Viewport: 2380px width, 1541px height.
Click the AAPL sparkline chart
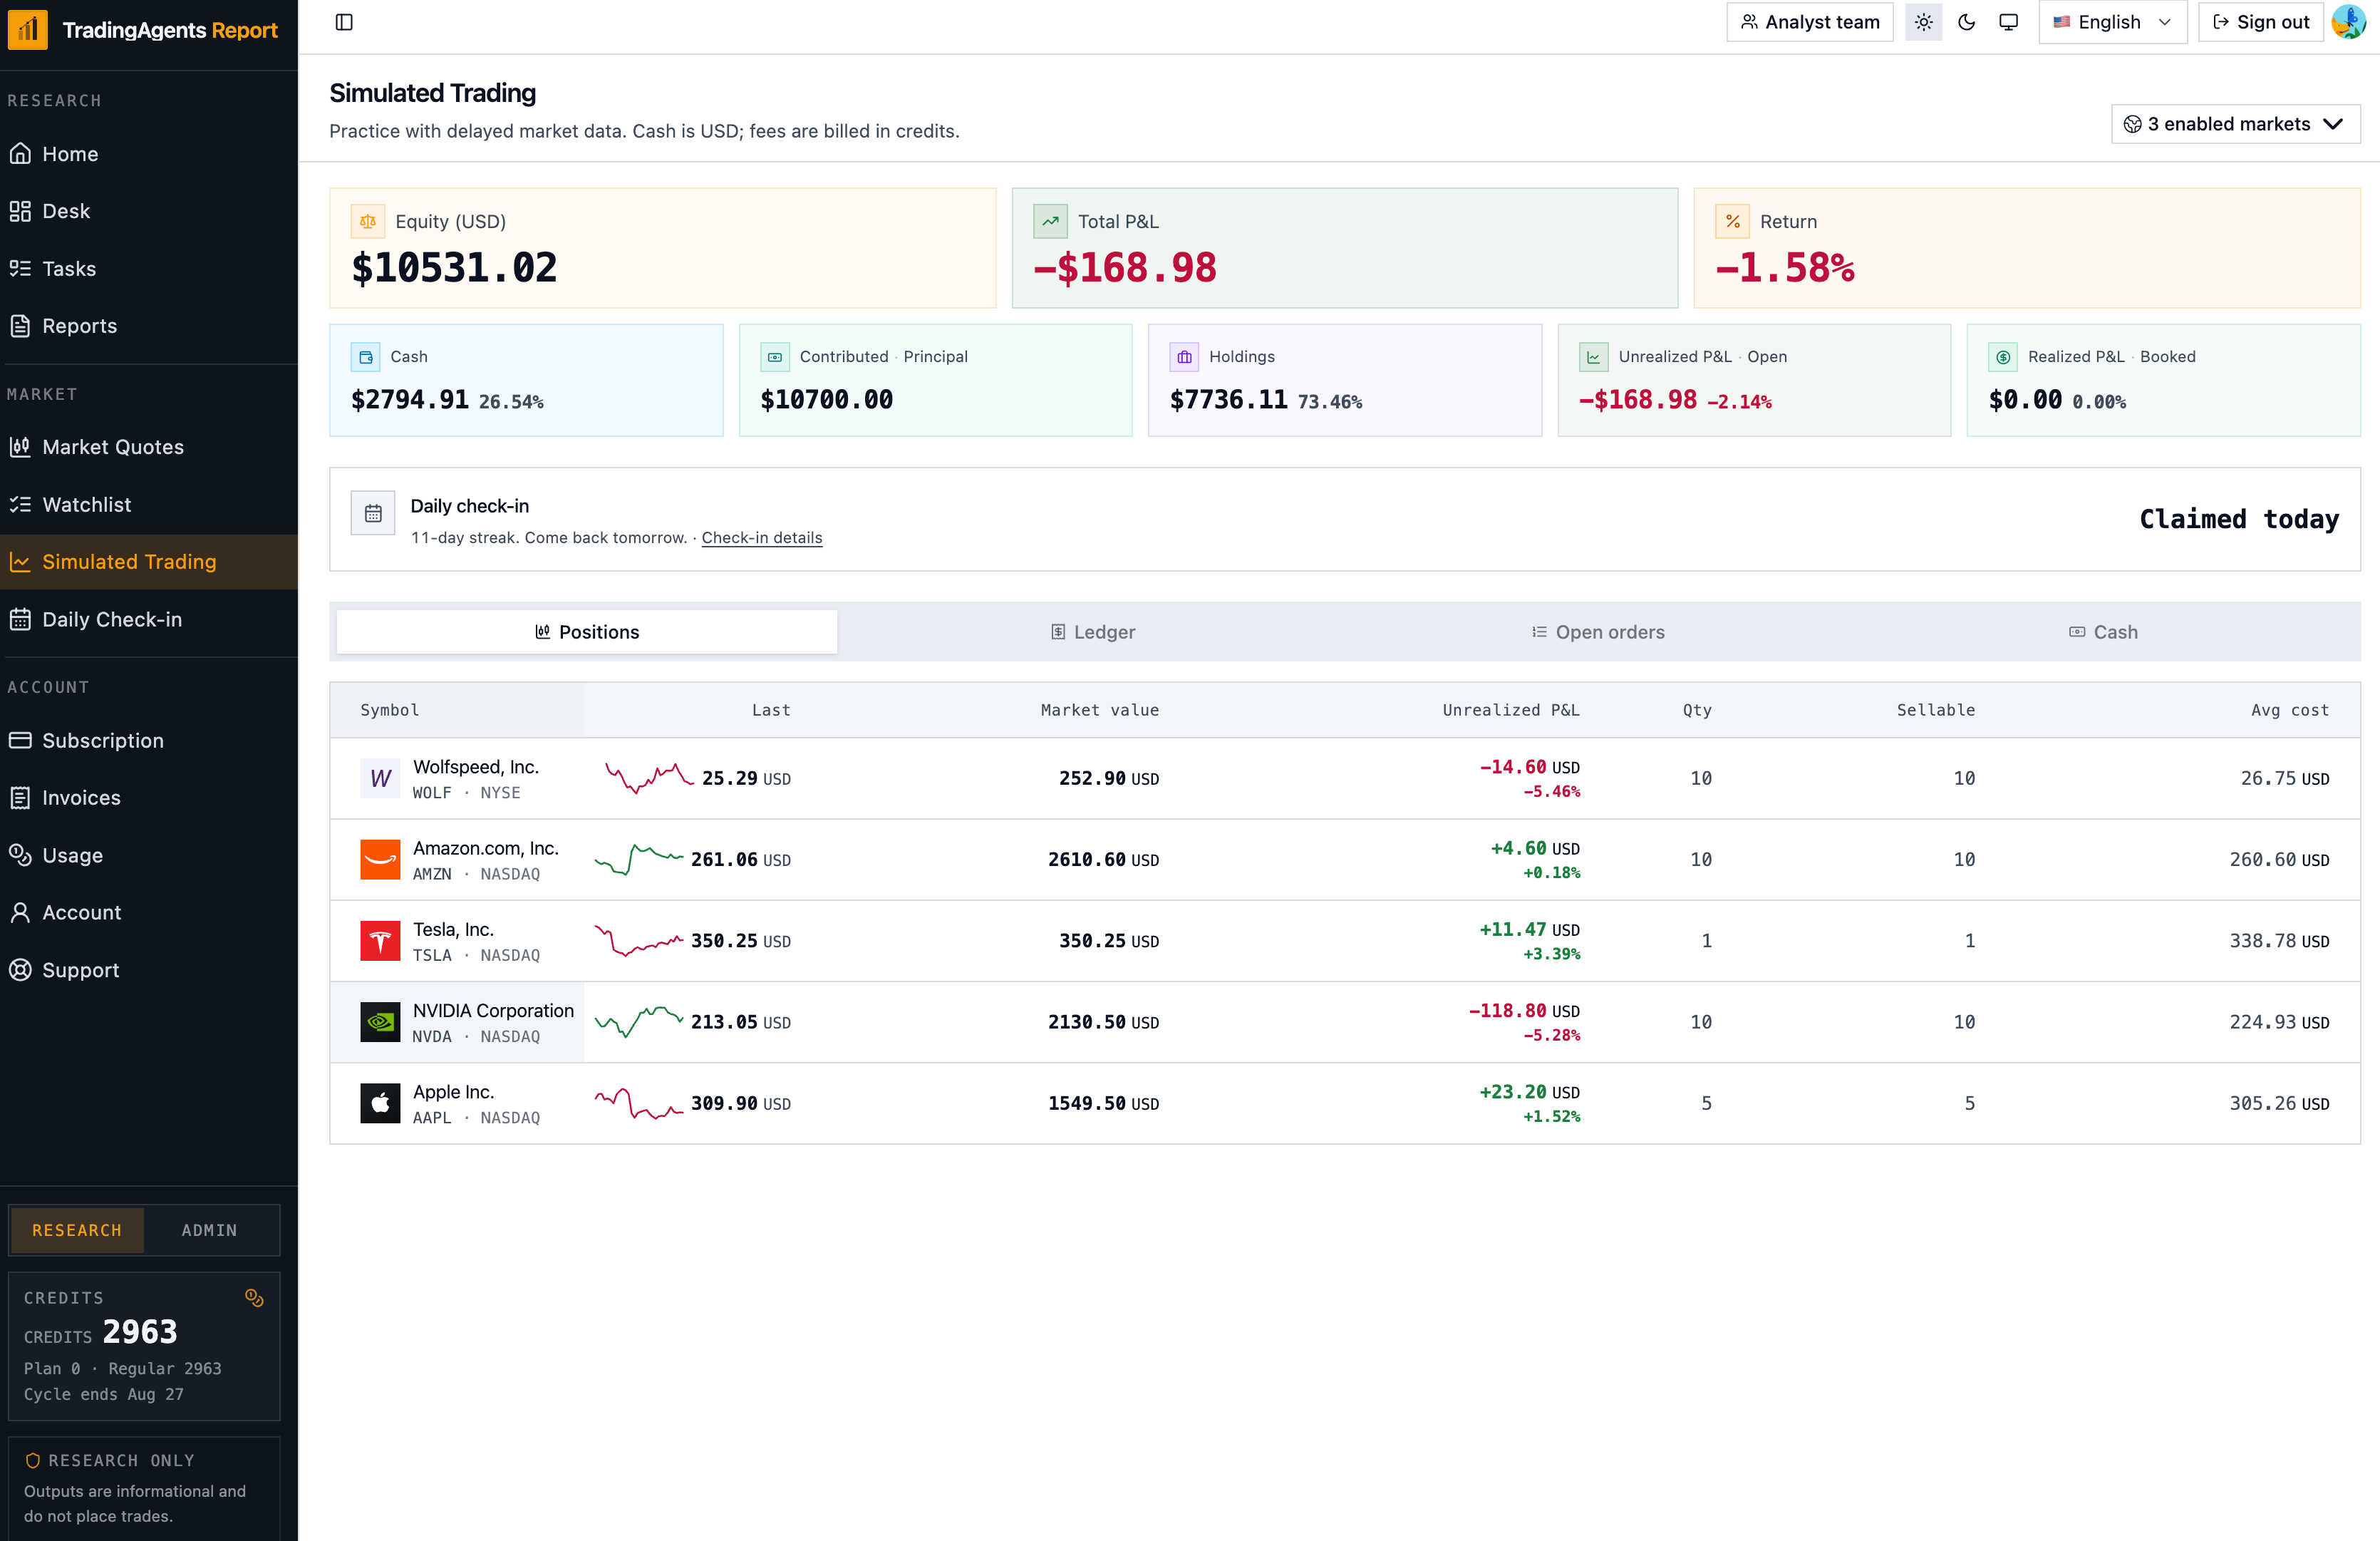click(x=638, y=1103)
